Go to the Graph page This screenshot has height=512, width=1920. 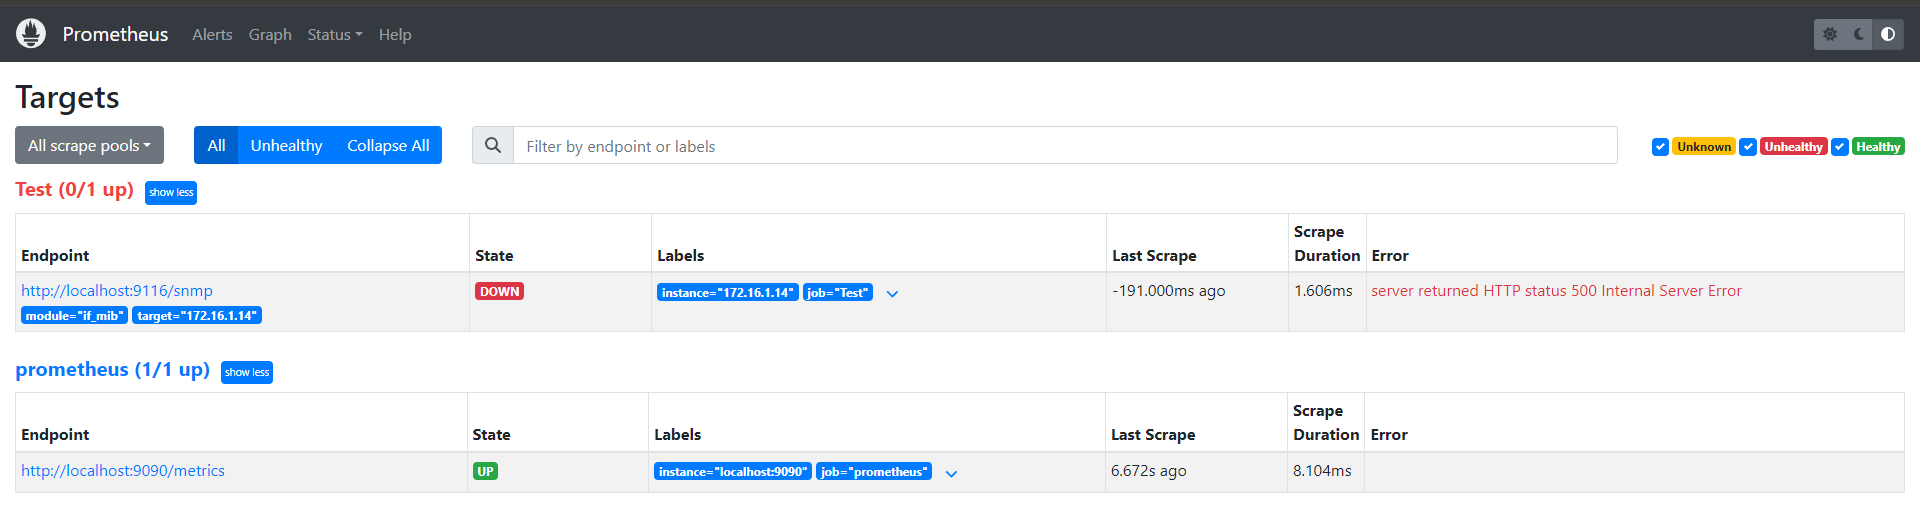(x=270, y=35)
